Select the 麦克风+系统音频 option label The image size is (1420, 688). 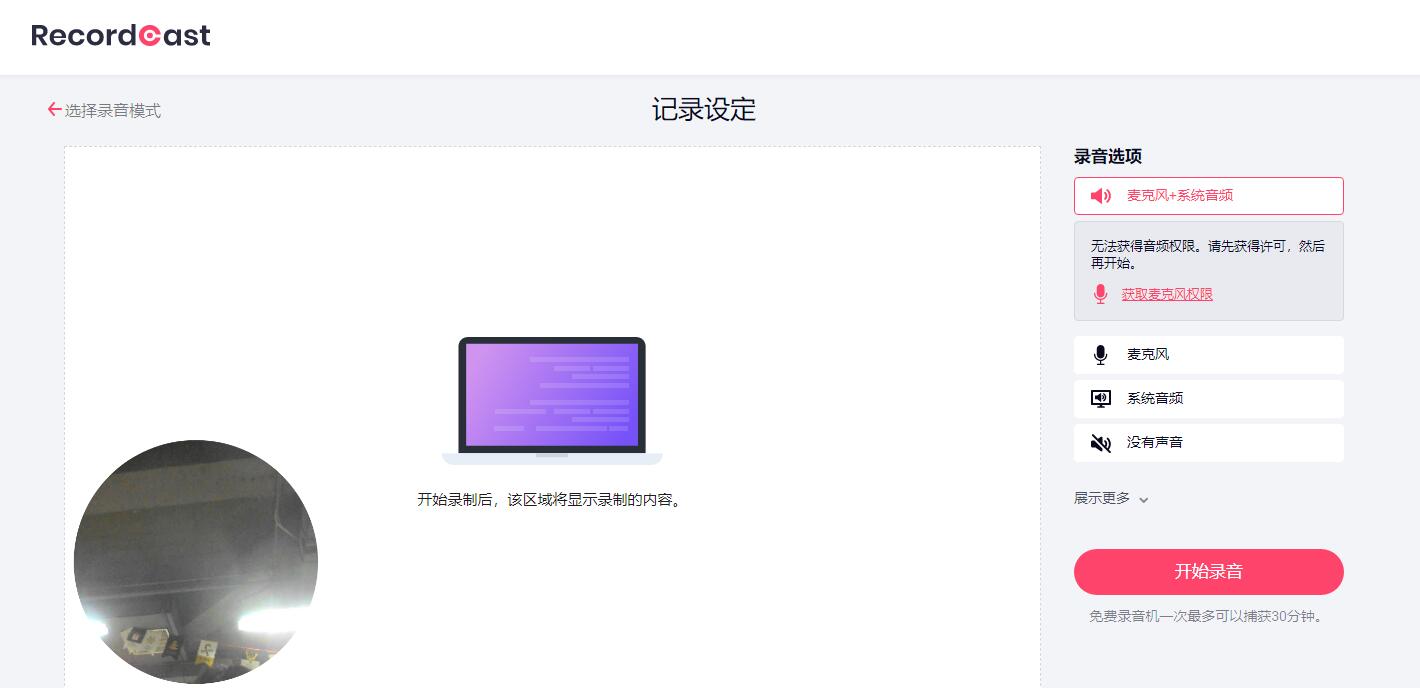click(x=1179, y=196)
